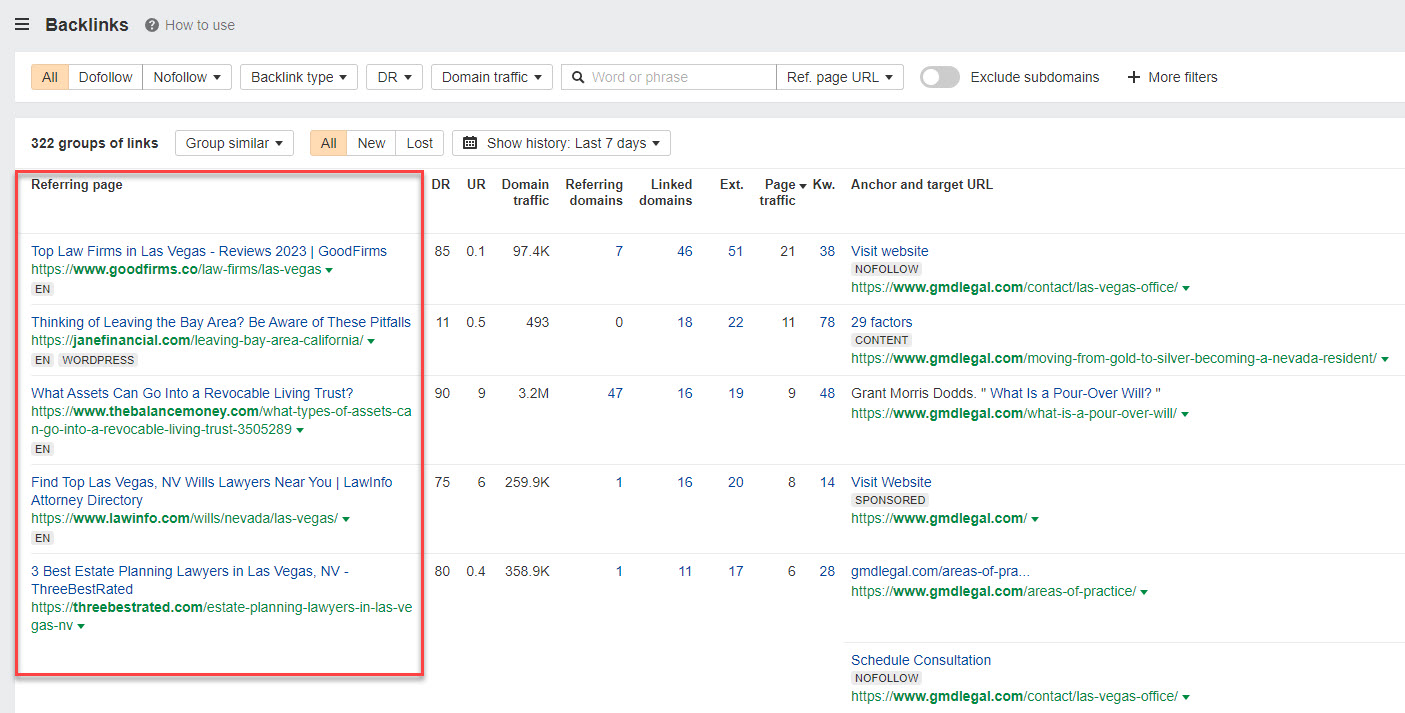Click the SPONSORED label
Viewport: 1405px width, 713px height.
click(890, 500)
